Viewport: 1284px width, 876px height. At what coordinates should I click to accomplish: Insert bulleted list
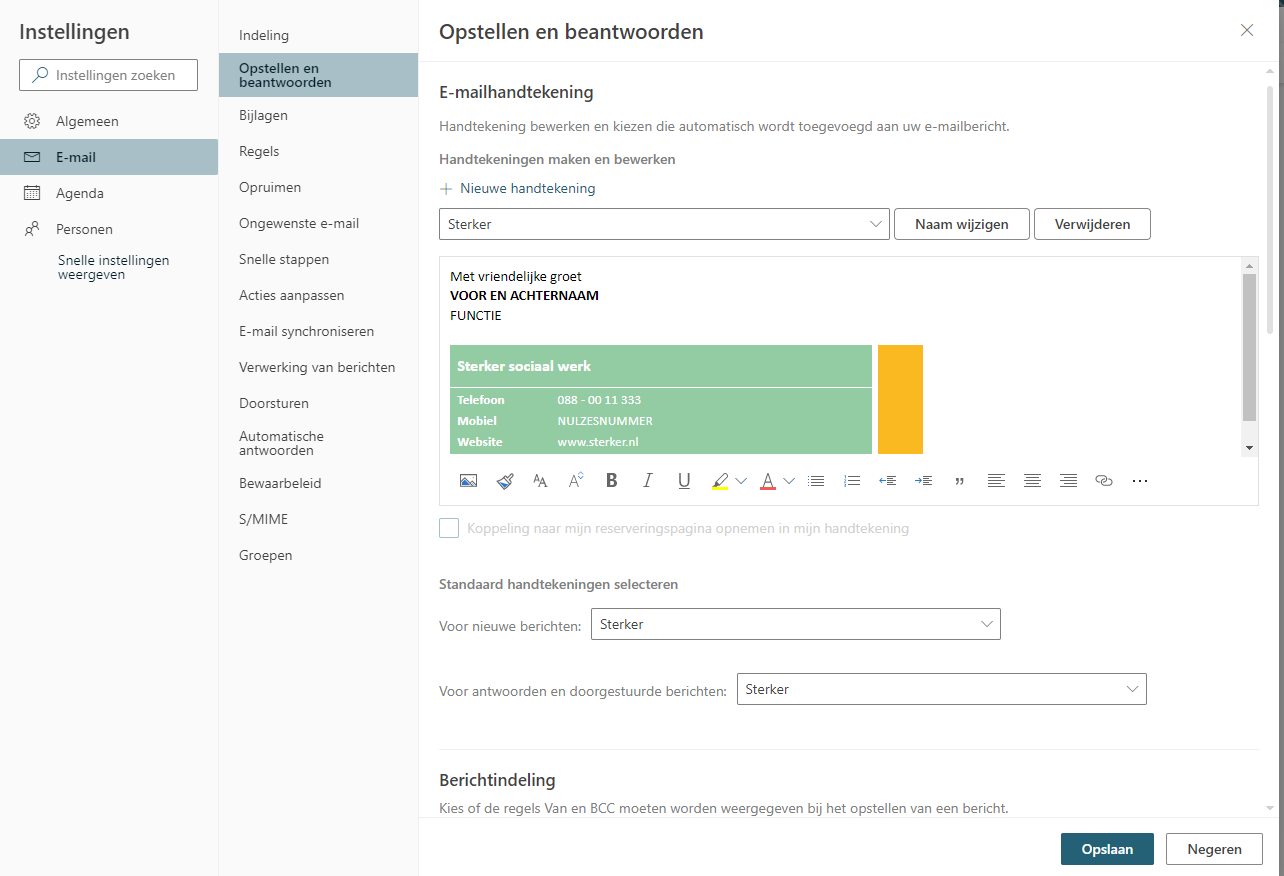(816, 481)
